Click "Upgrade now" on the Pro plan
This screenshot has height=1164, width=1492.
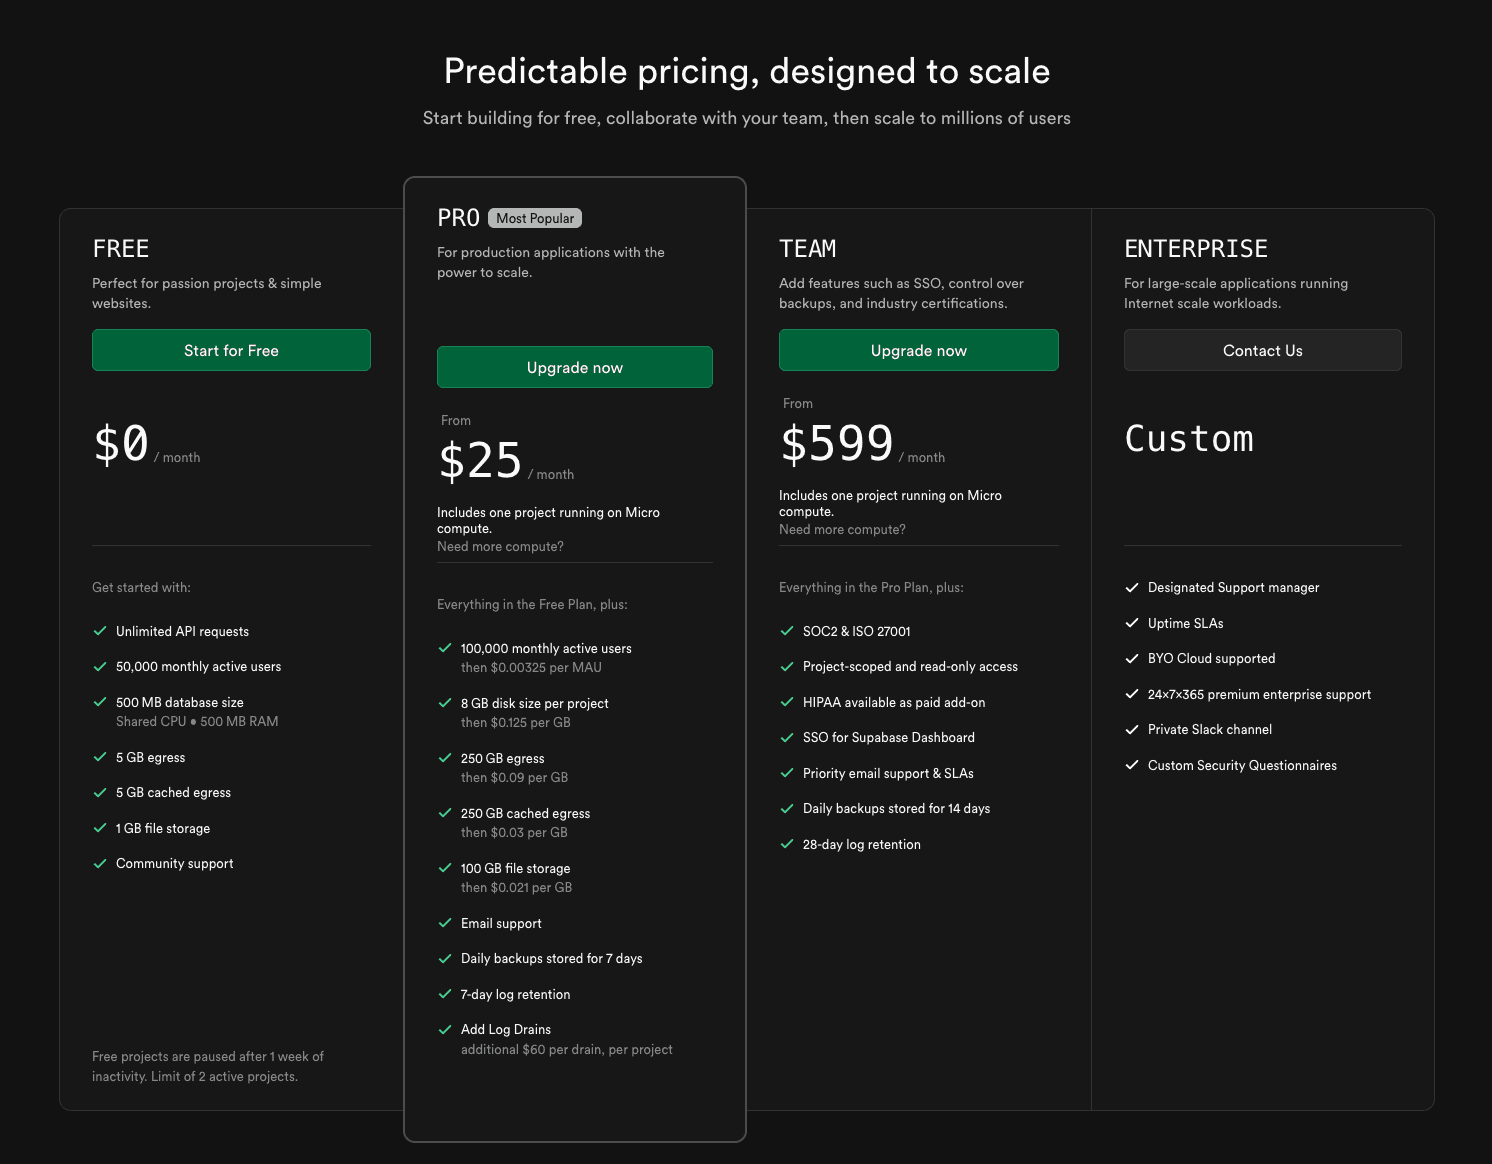click(x=574, y=367)
